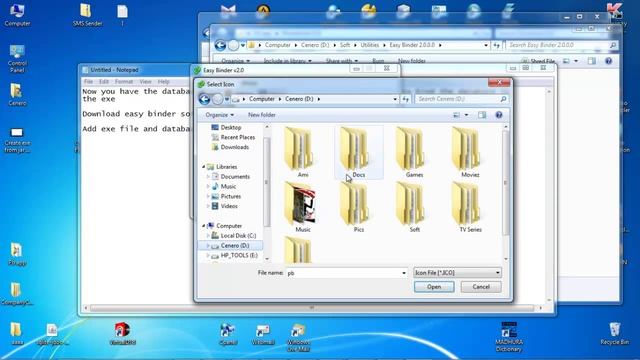
Task: Open view options dropdown arrow in dialog
Action: (x=467, y=115)
